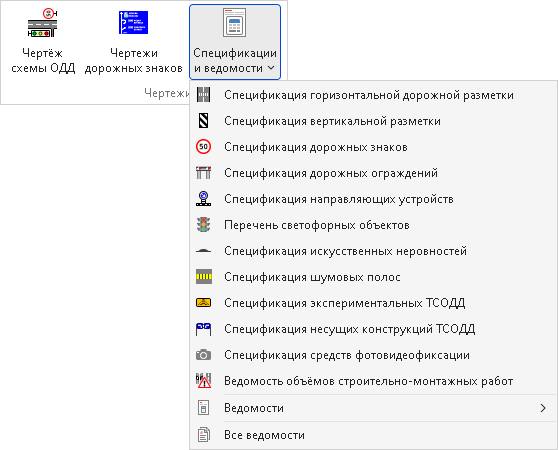
Task: Click the horizontal road marking specification icon
Action: [204, 95]
